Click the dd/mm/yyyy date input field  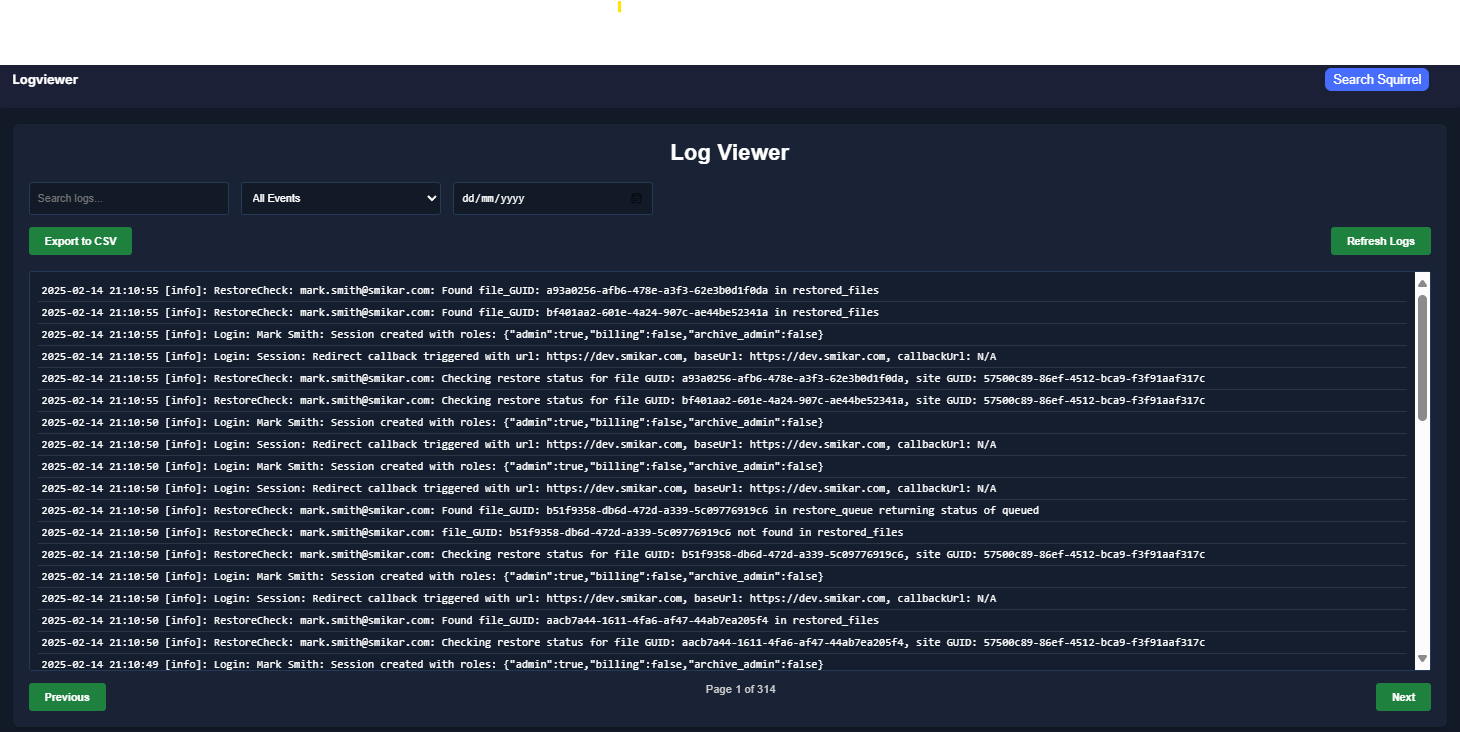coord(540,198)
